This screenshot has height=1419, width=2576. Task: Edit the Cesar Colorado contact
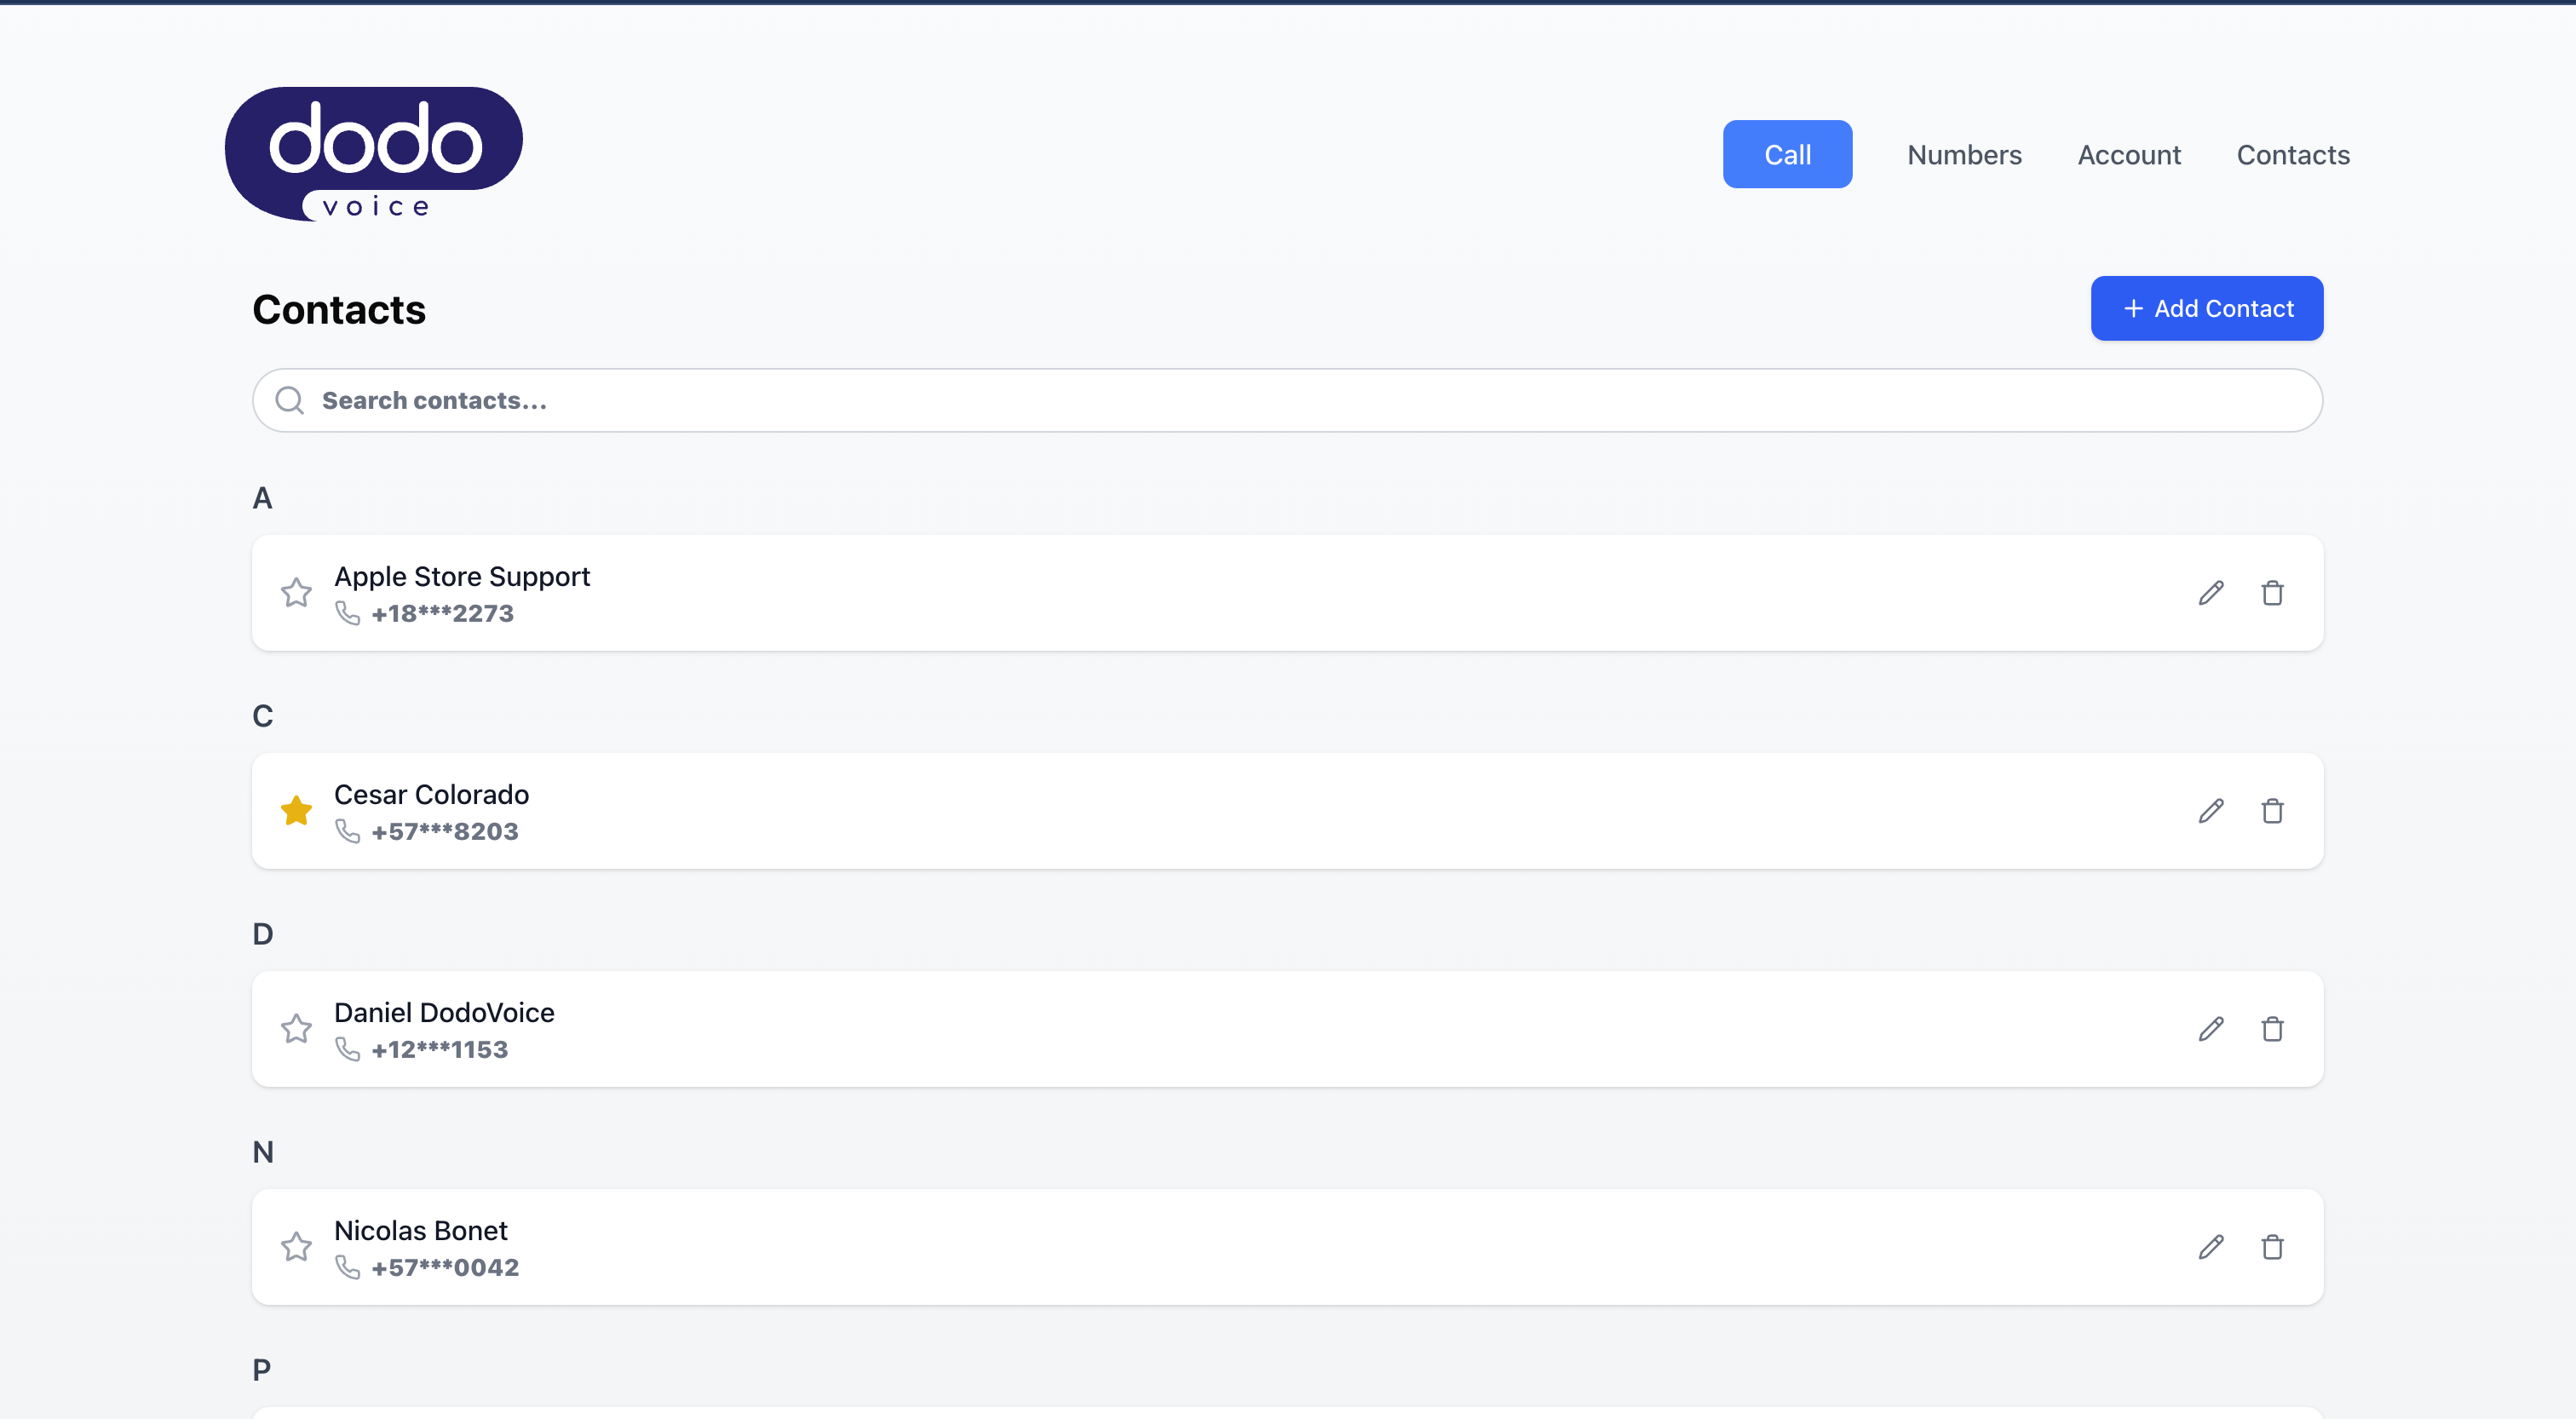(x=2211, y=811)
